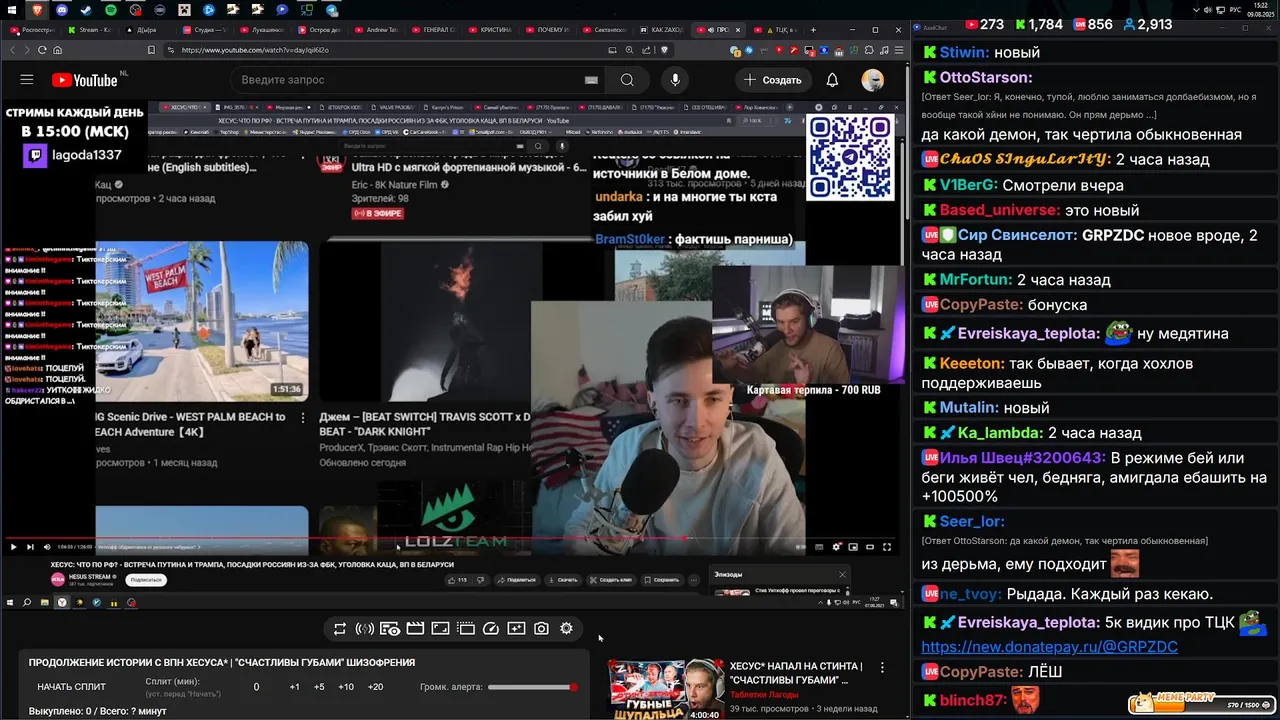Open Windows Start menu
The width and height of the screenshot is (1280, 720).
point(11,9)
